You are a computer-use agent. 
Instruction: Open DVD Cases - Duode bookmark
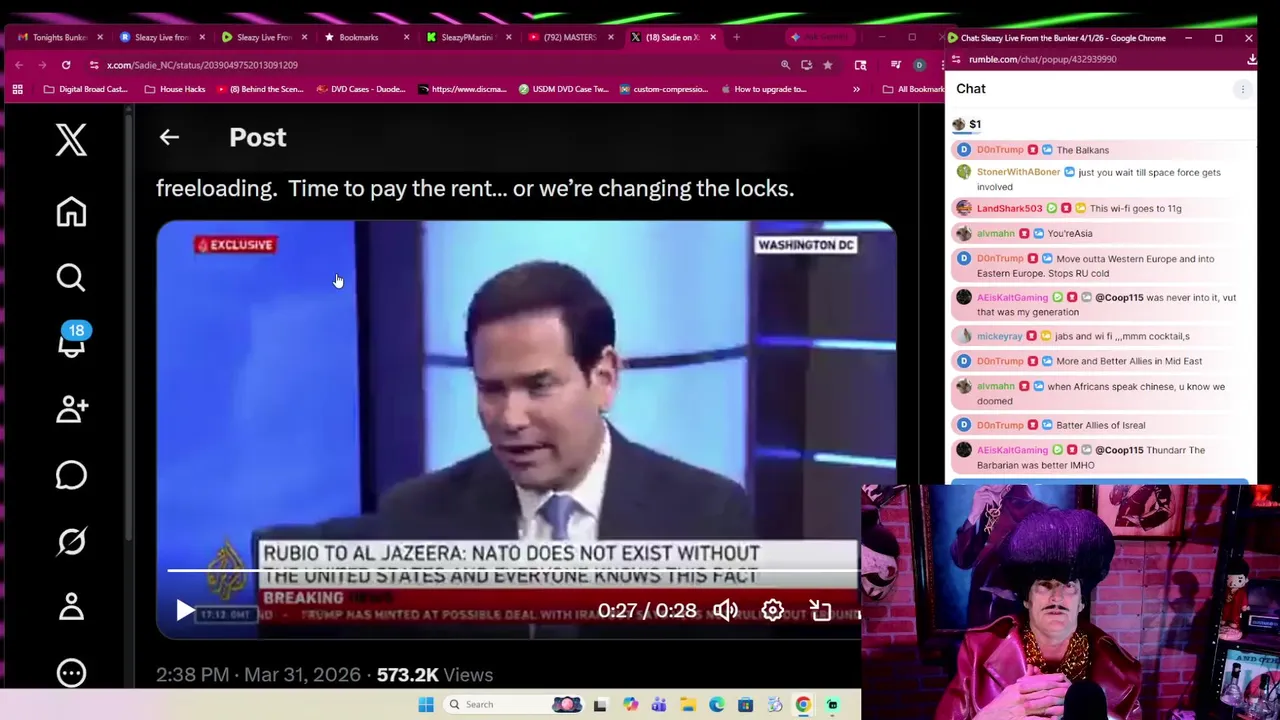[x=362, y=89]
